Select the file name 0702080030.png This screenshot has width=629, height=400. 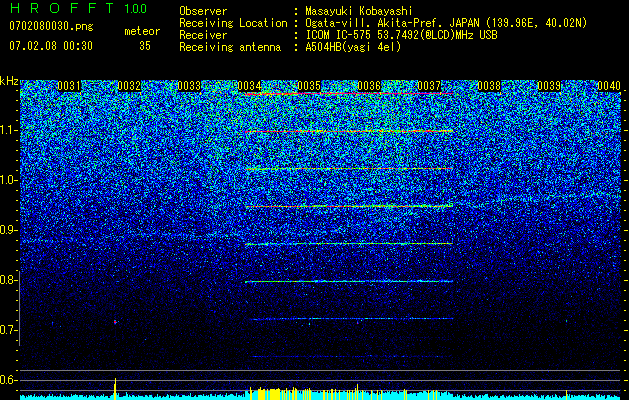pyautogui.click(x=51, y=26)
